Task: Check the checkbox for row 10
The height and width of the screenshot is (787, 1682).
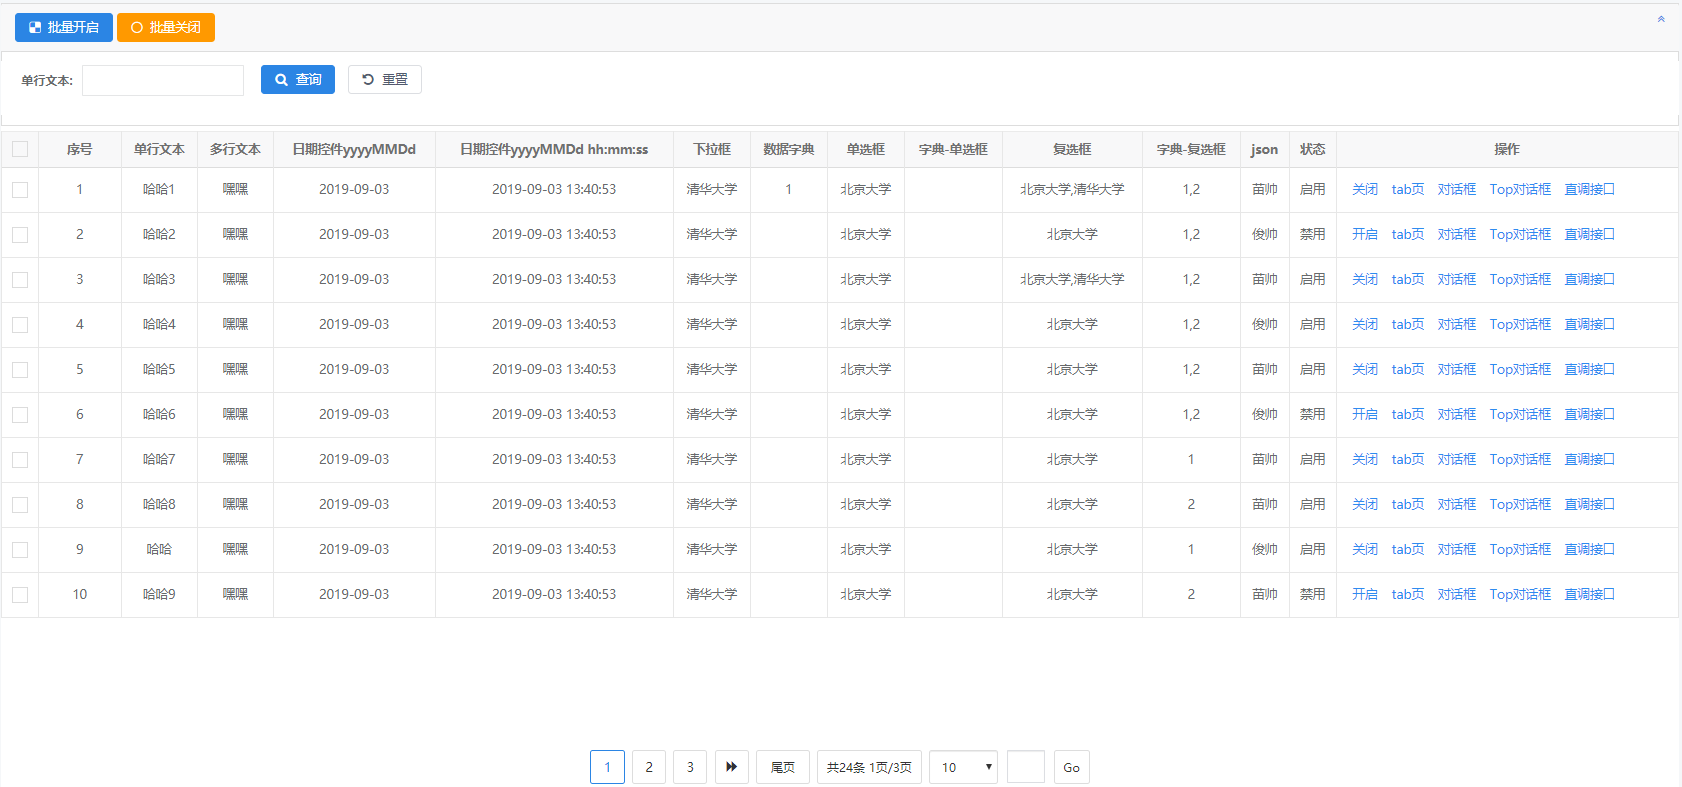Action: 20,594
